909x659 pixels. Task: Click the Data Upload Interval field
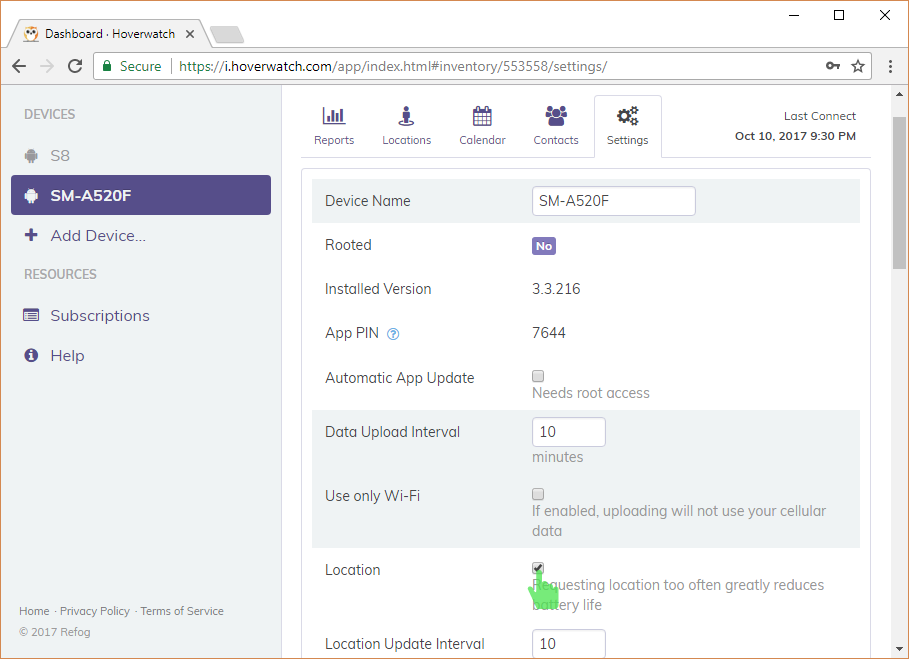point(569,432)
